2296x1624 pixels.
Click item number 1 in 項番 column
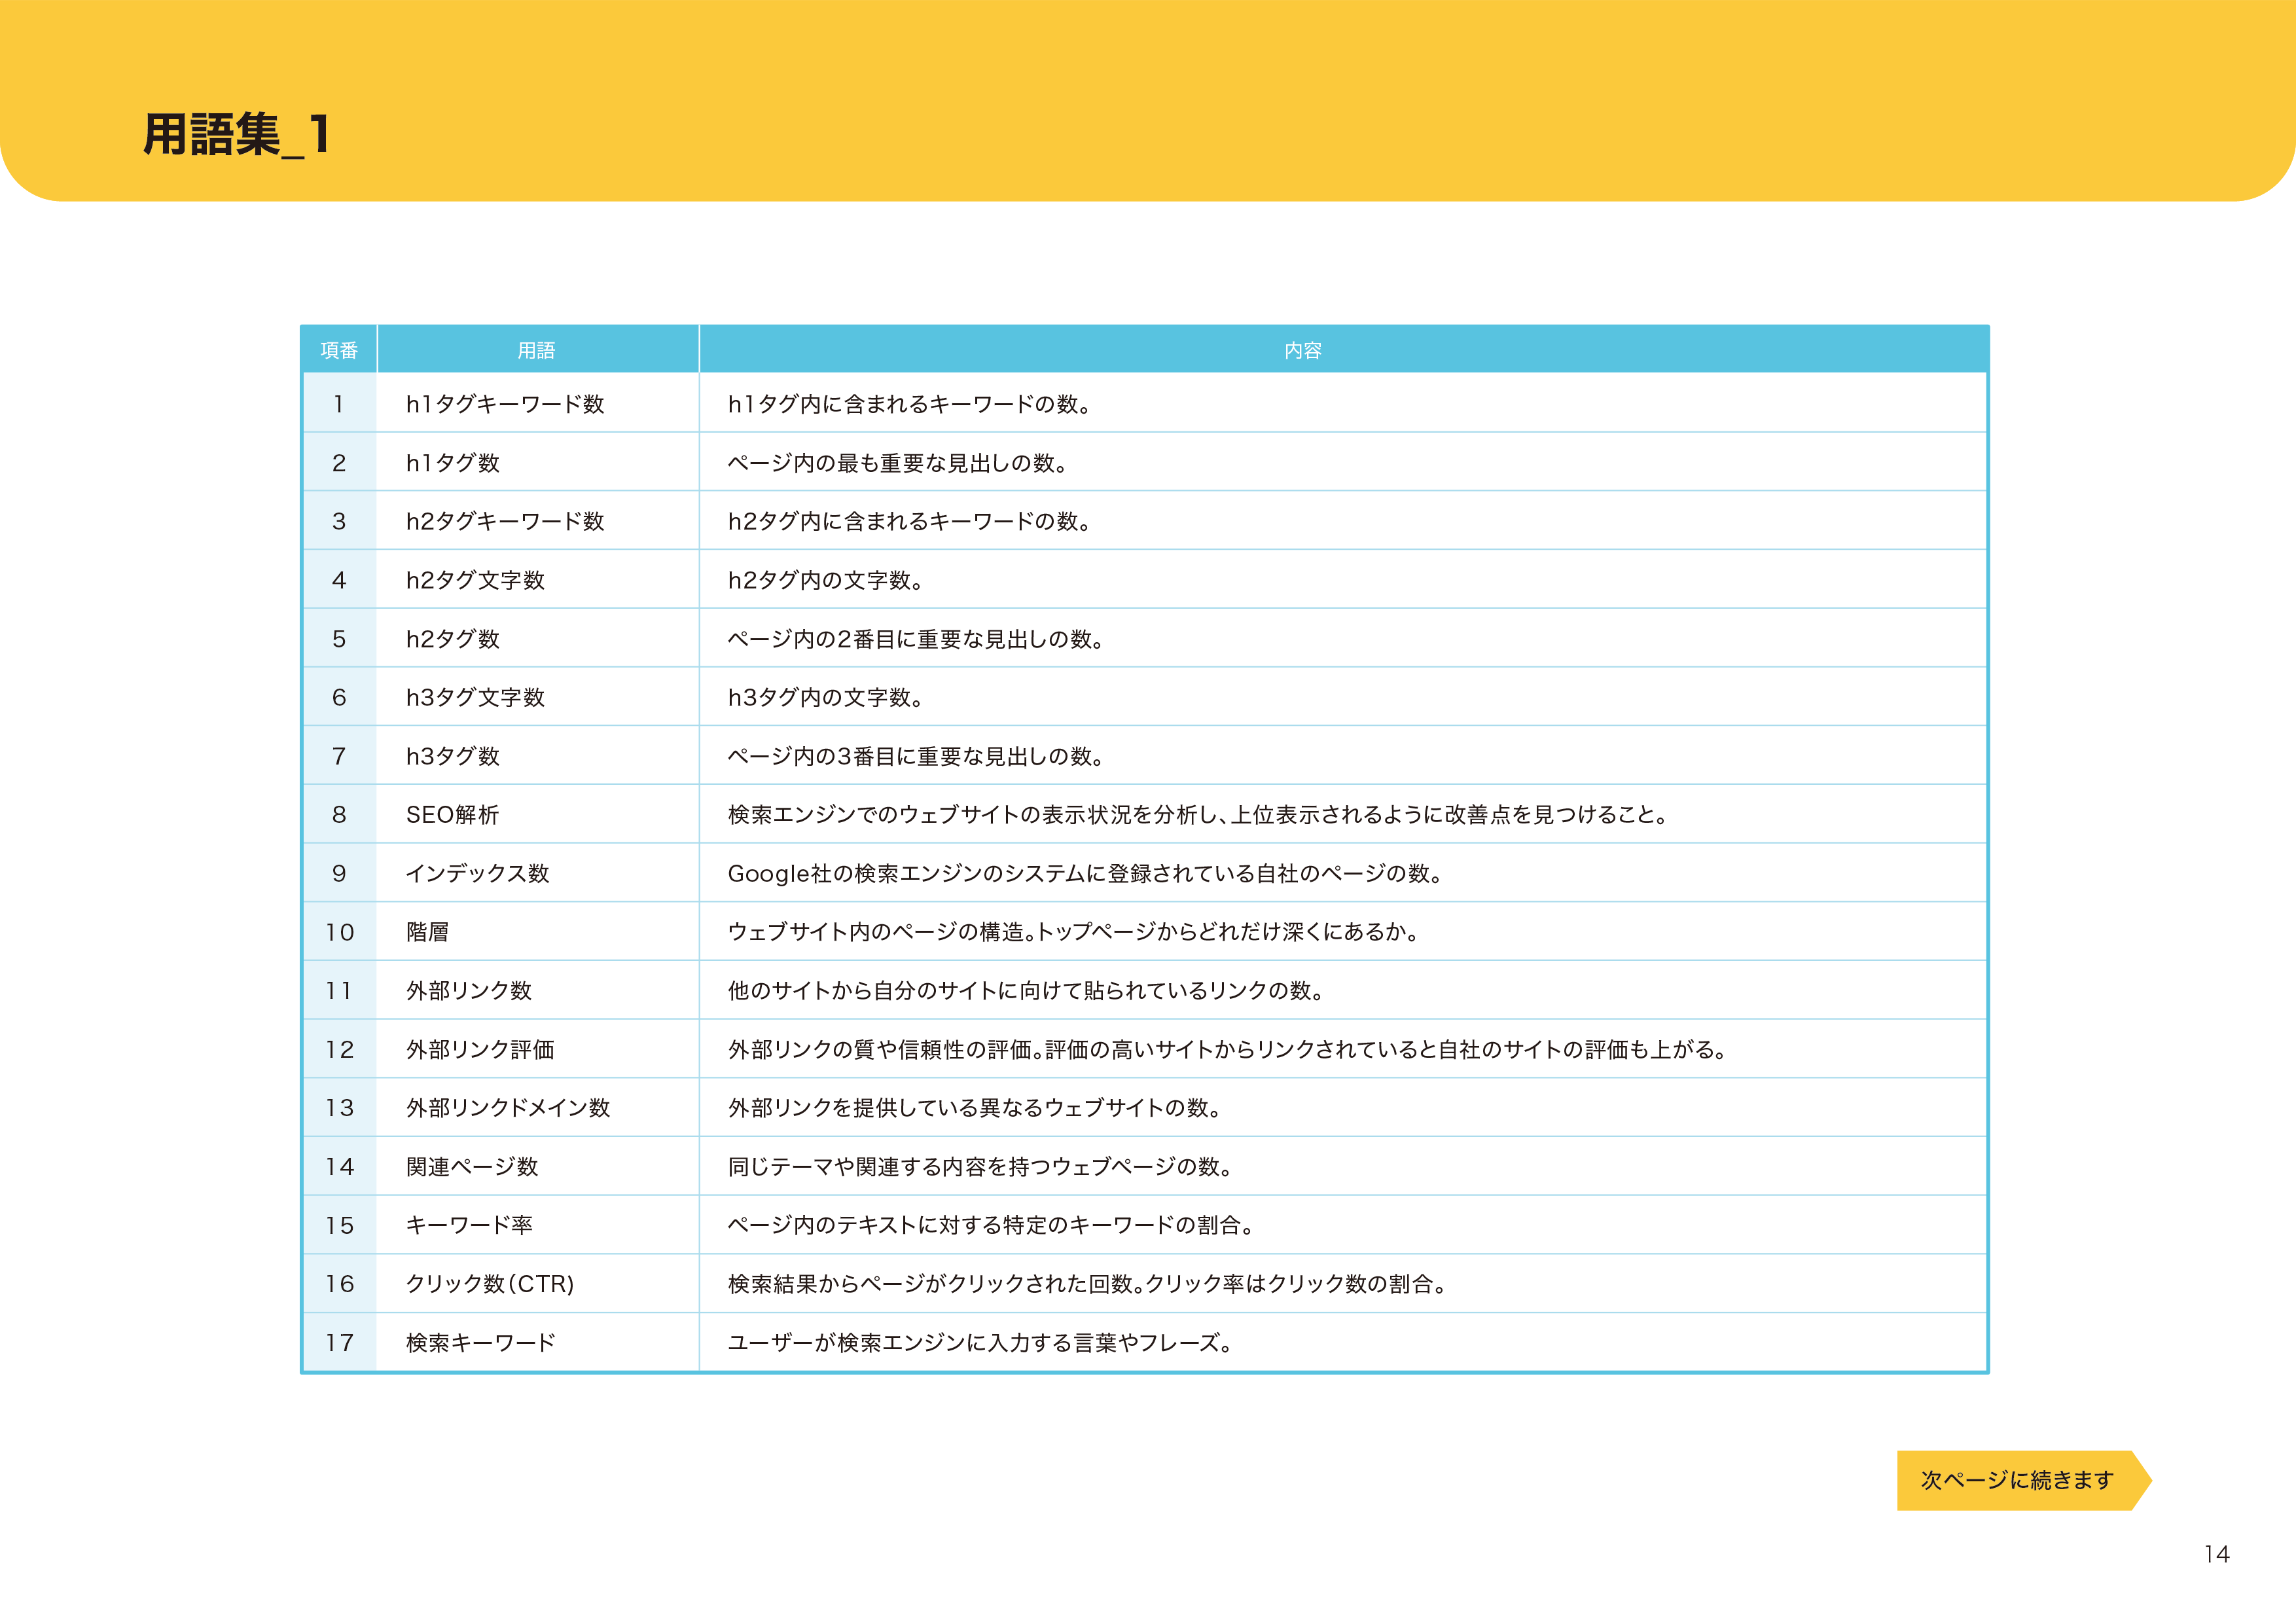click(x=339, y=404)
